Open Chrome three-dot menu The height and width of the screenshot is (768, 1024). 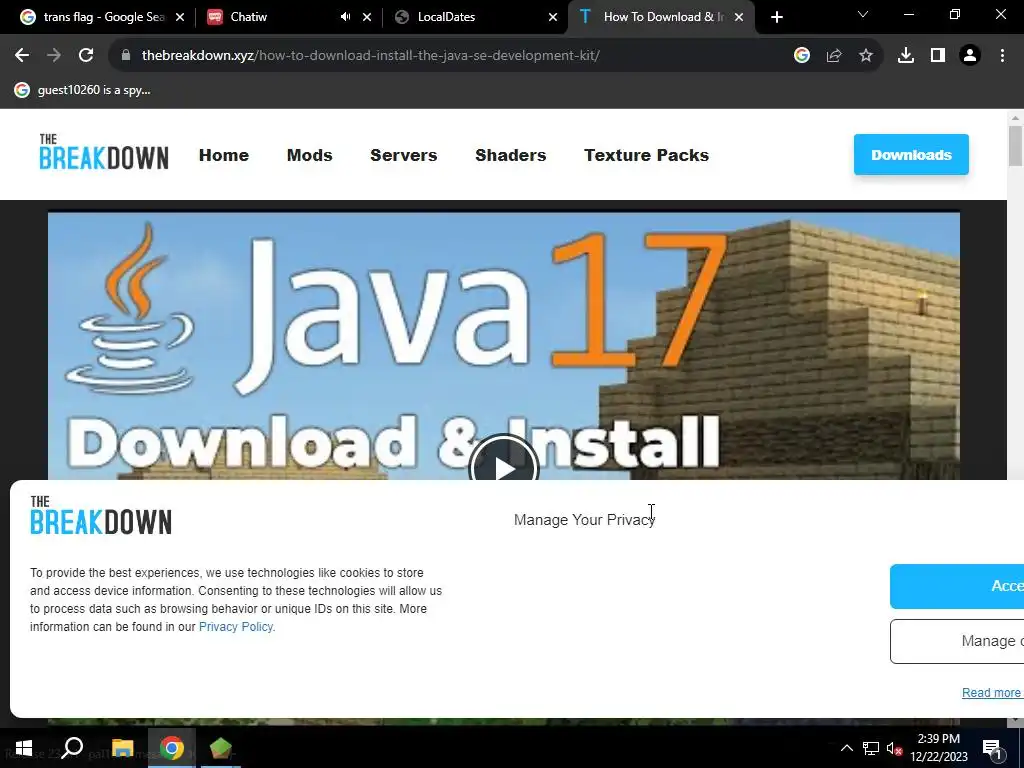[1002, 56]
